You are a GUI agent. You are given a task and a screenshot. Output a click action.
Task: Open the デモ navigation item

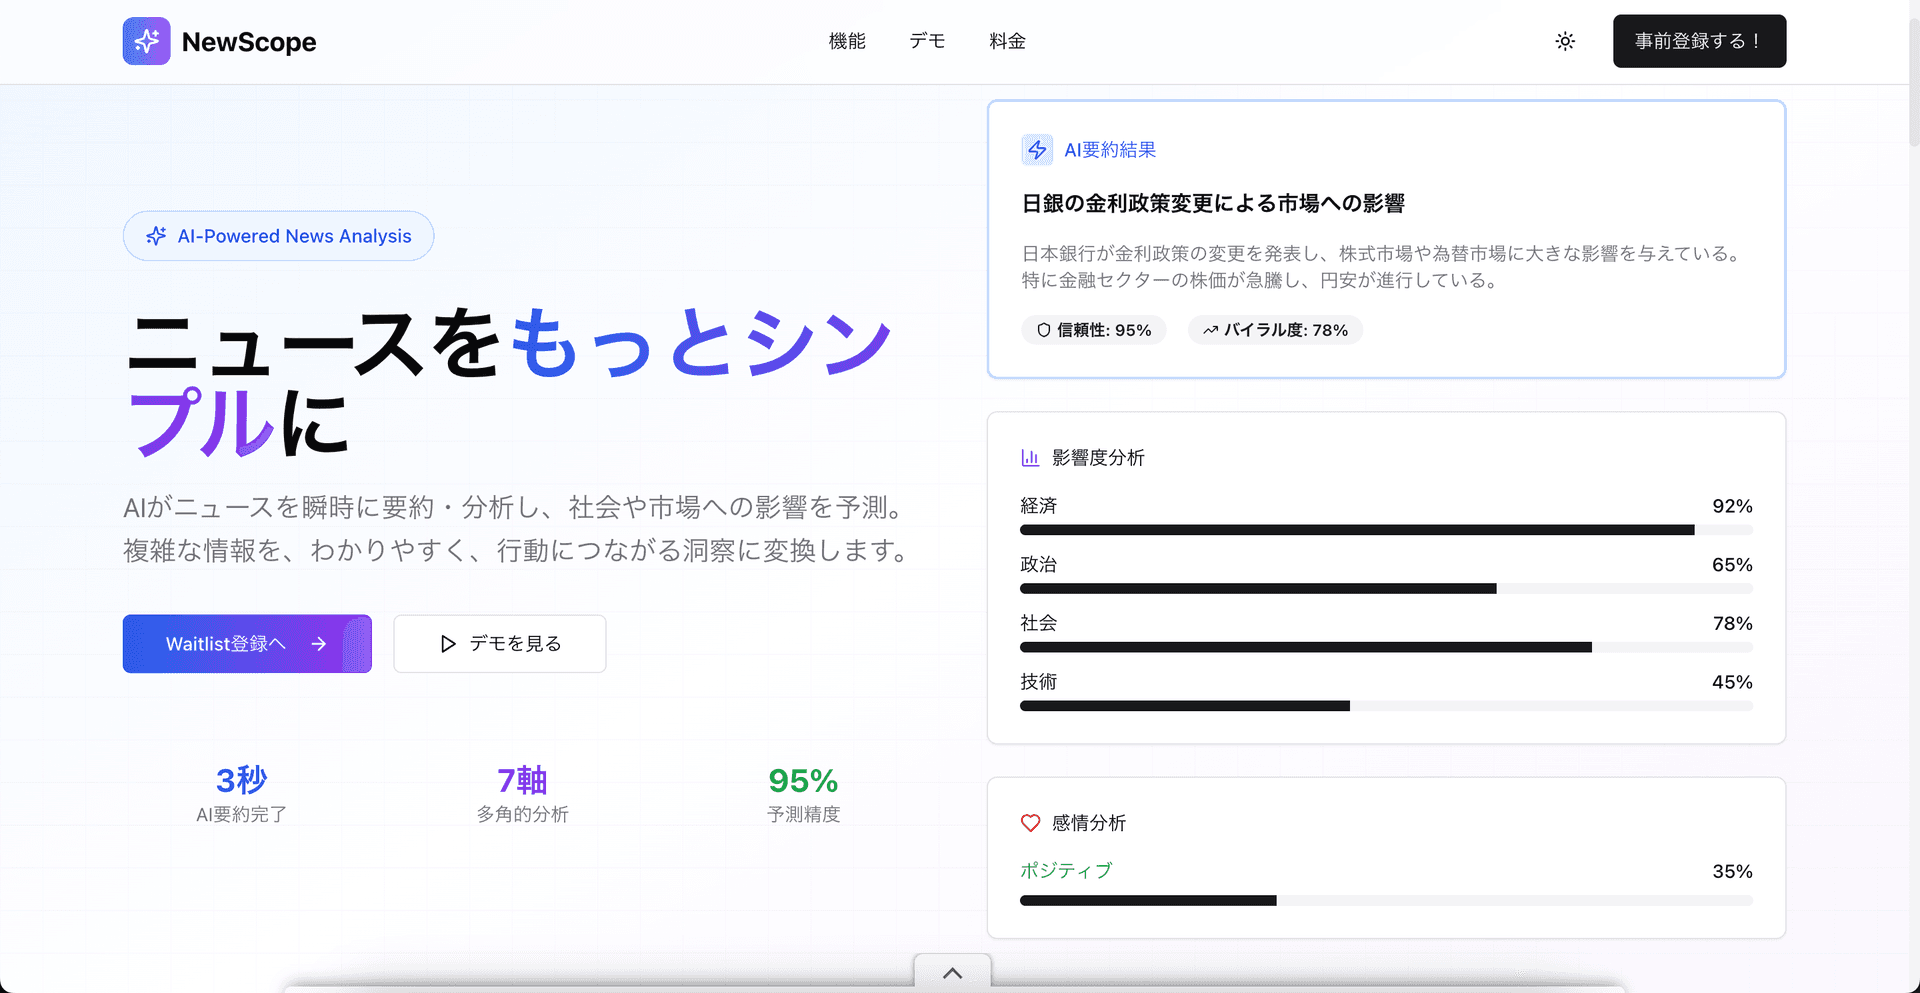point(926,41)
